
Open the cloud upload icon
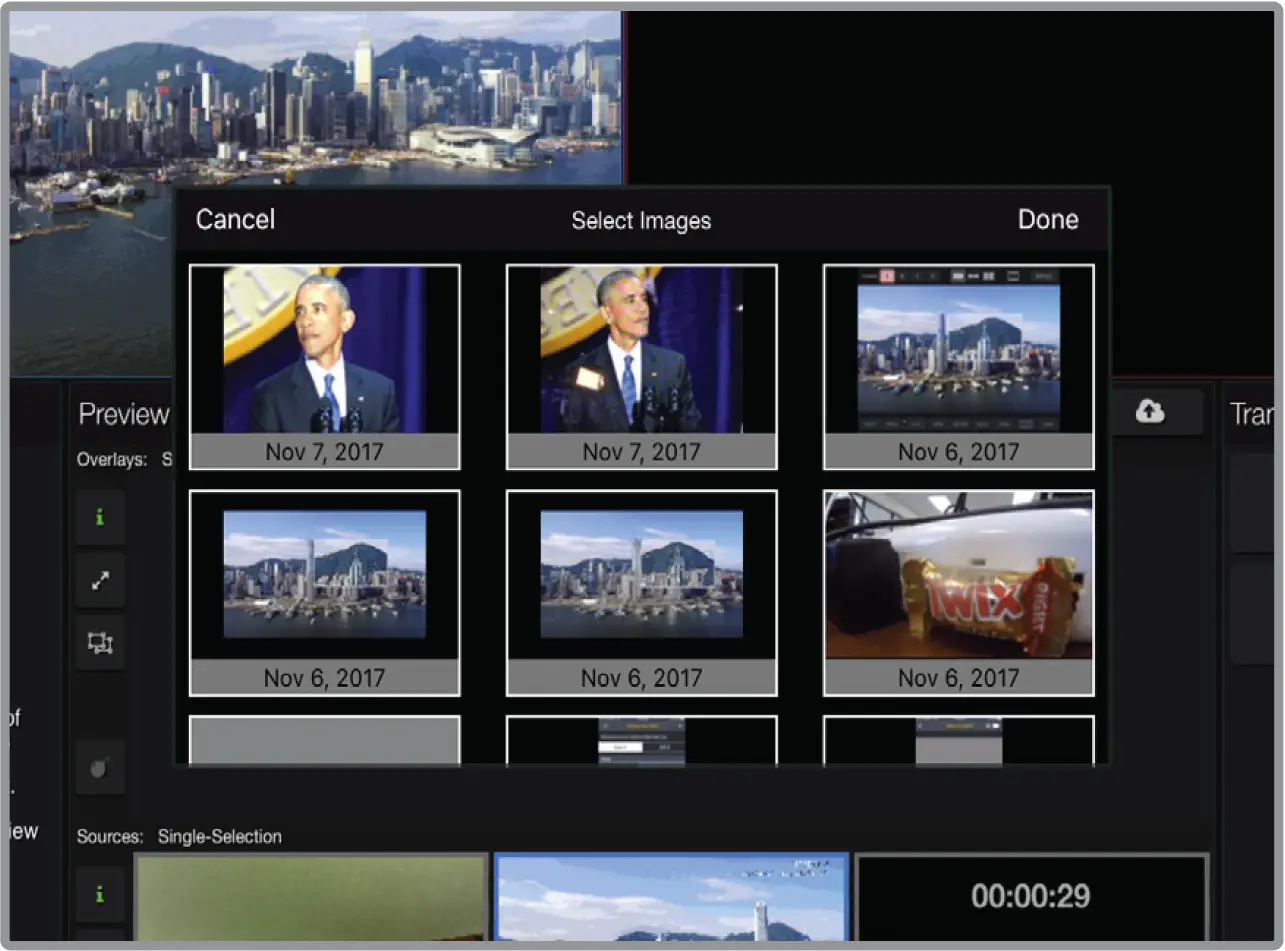(1150, 411)
